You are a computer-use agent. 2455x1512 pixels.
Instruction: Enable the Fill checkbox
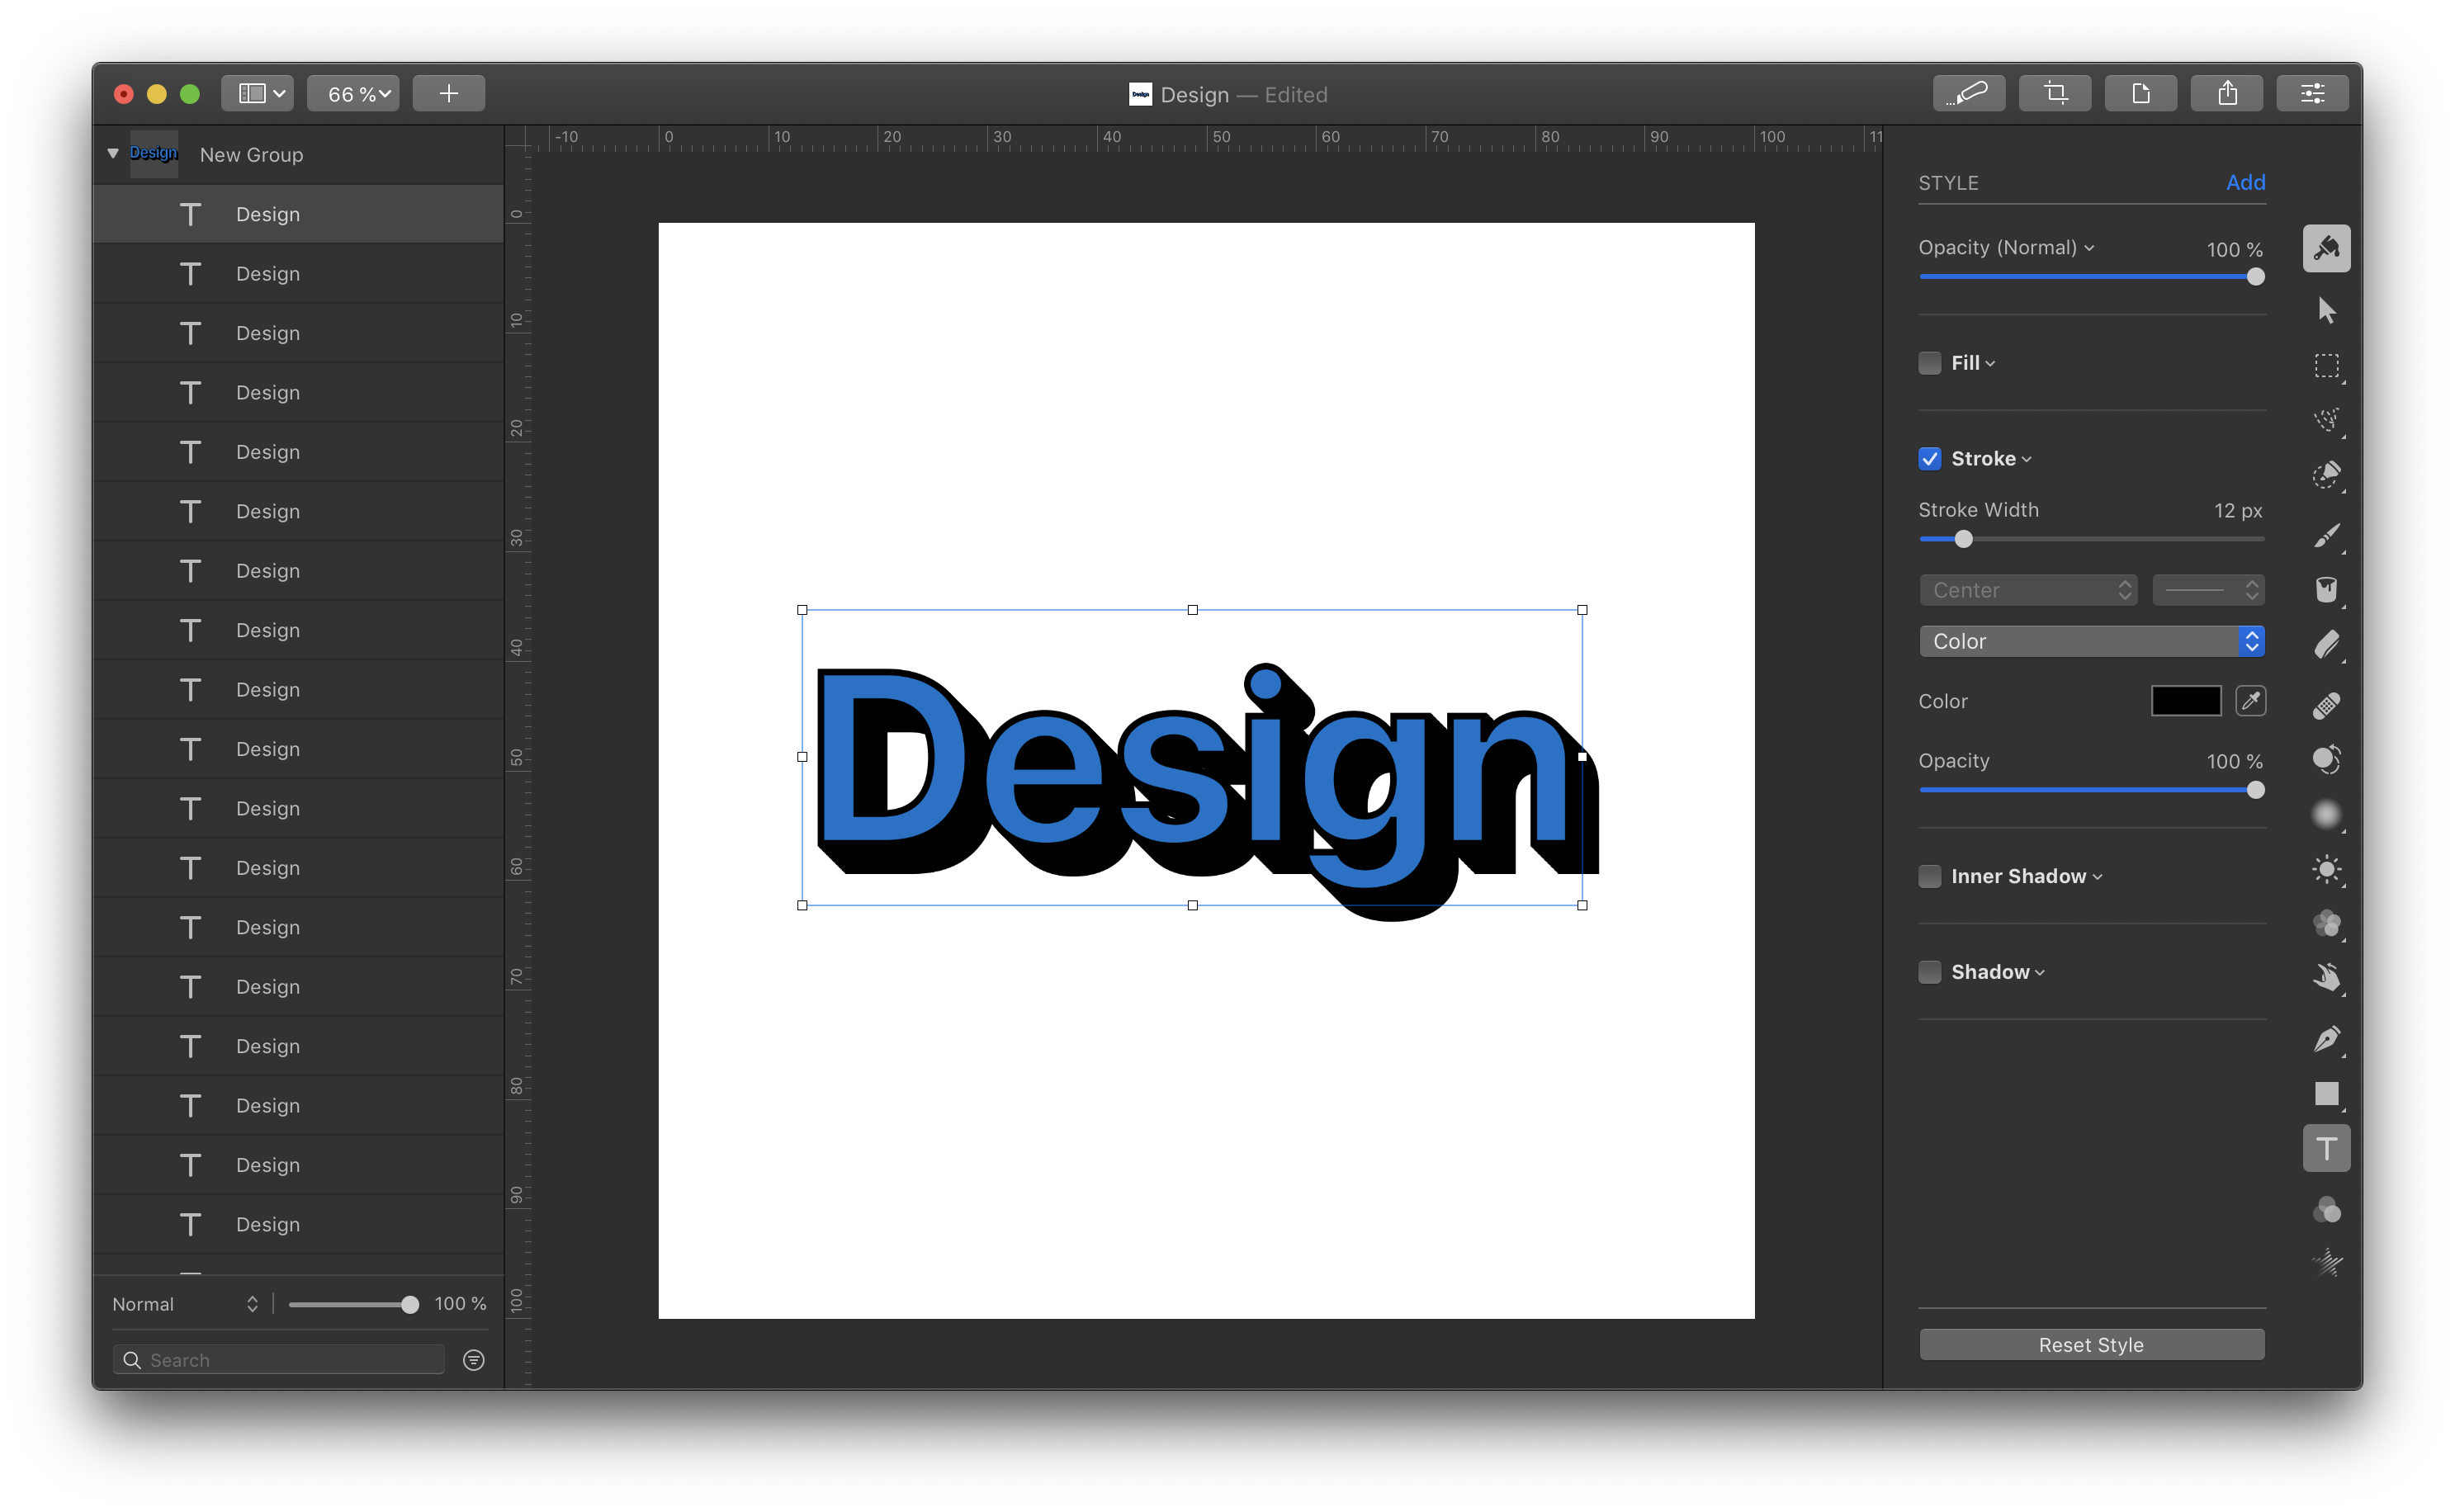[x=1929, y=363]
